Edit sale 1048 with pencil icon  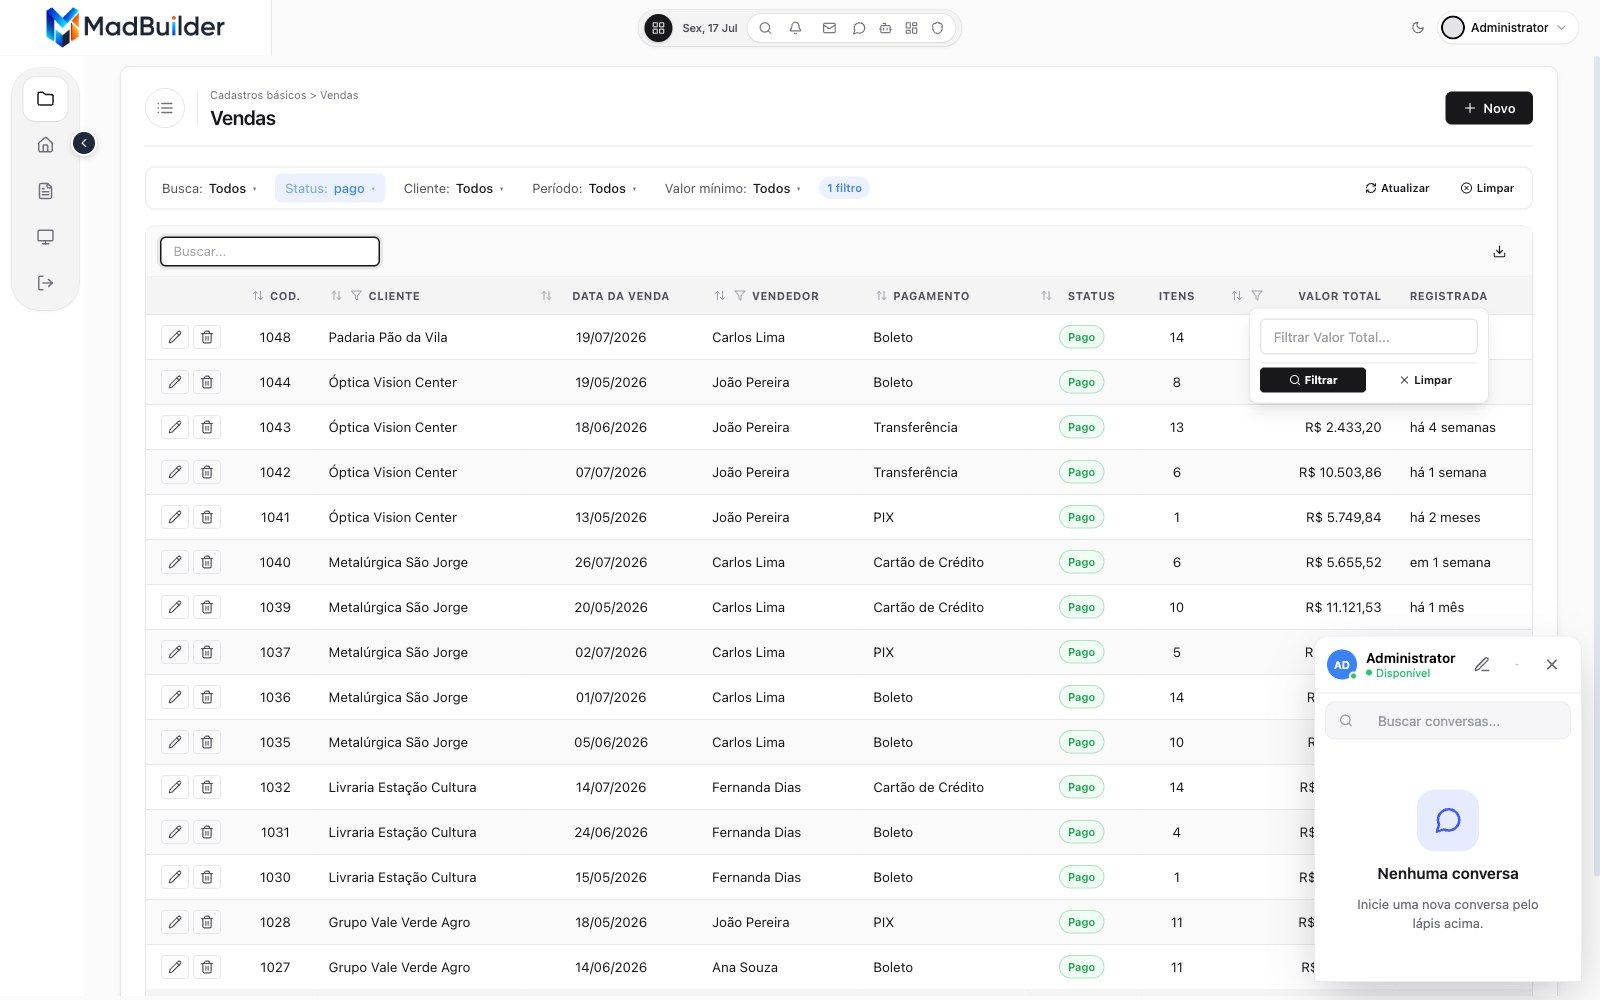pos(175,337)
